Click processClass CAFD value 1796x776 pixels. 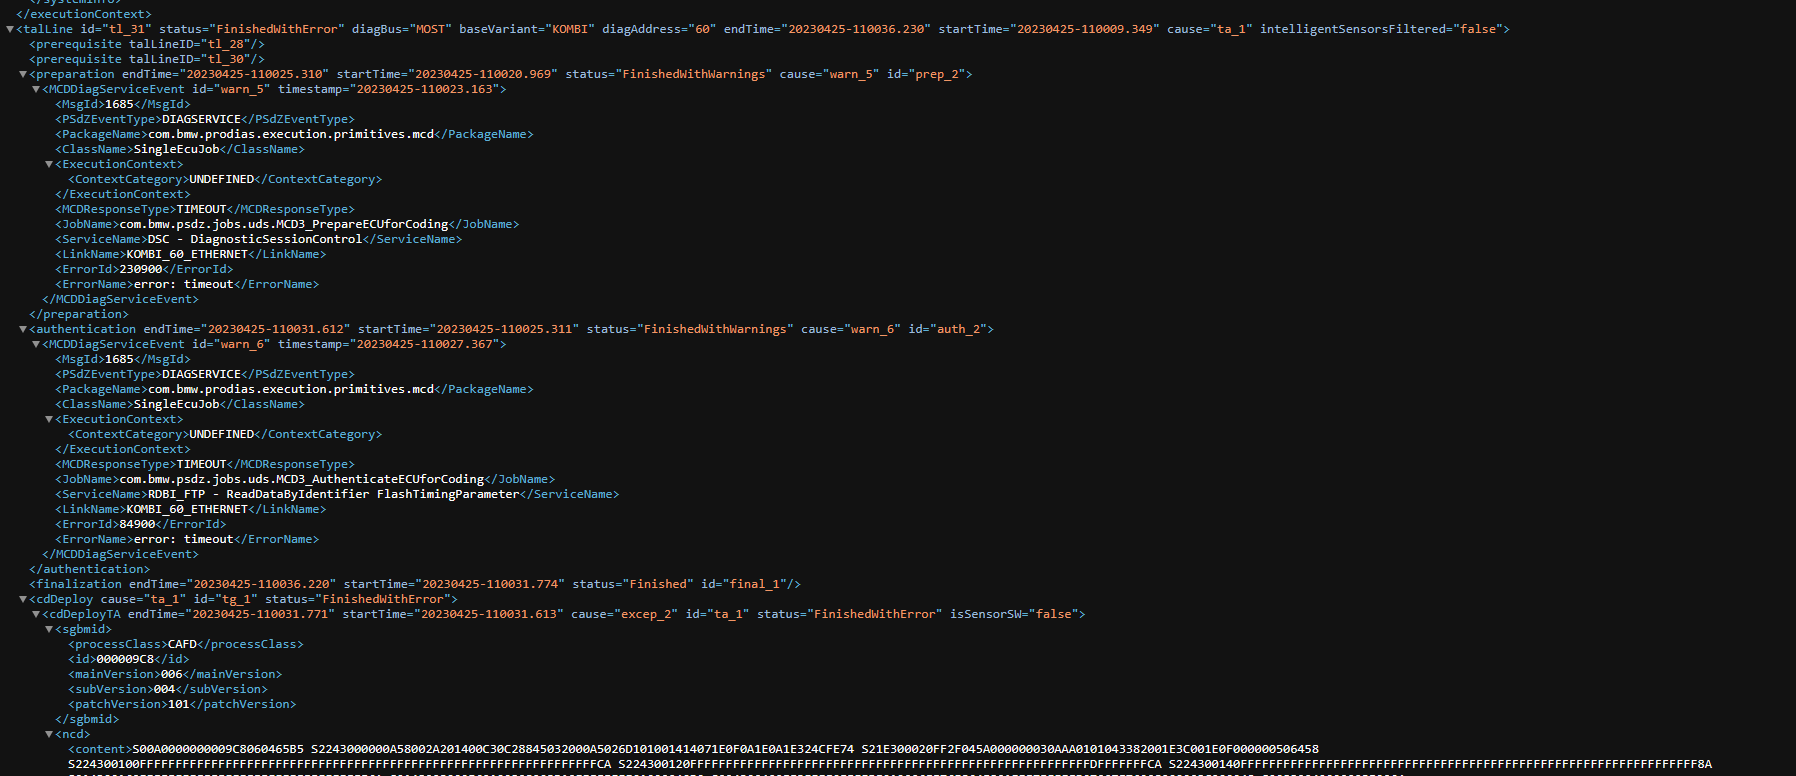point(183,644)
